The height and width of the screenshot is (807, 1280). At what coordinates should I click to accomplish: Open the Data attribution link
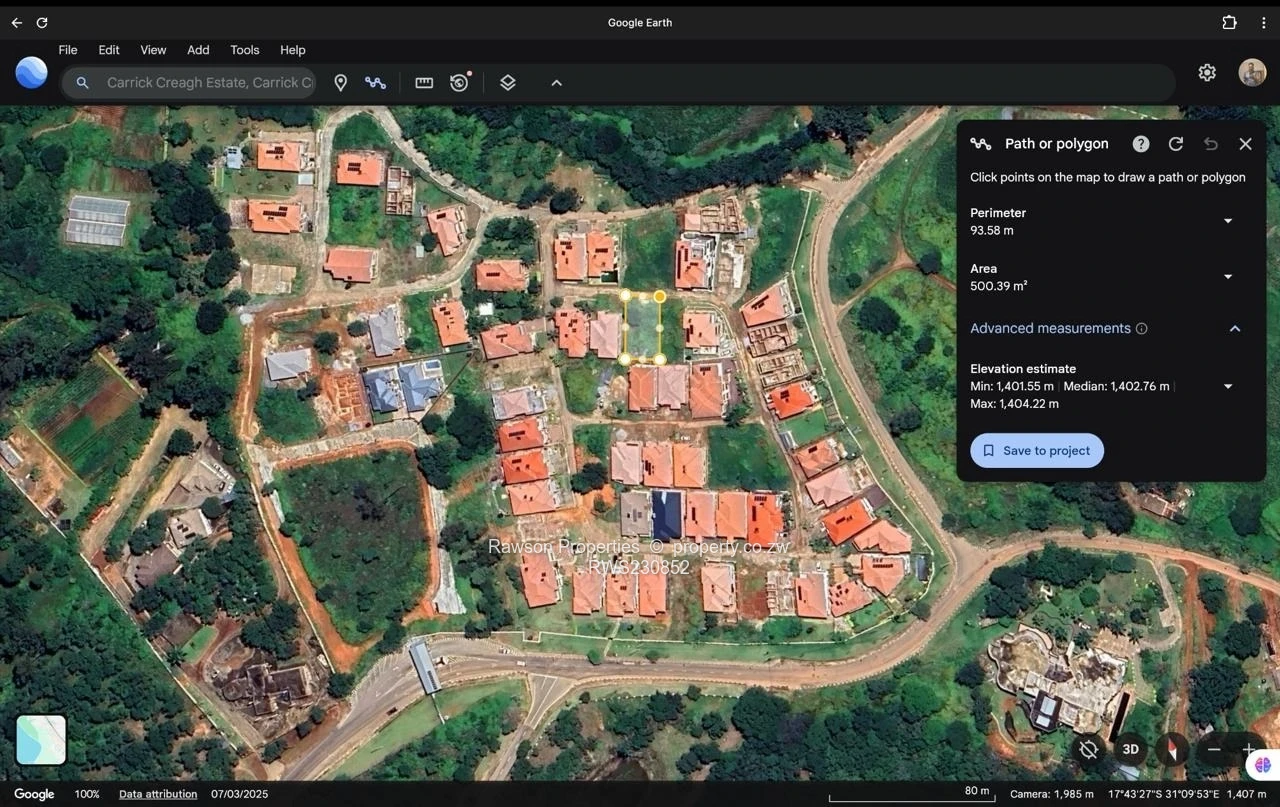(158, 794)
